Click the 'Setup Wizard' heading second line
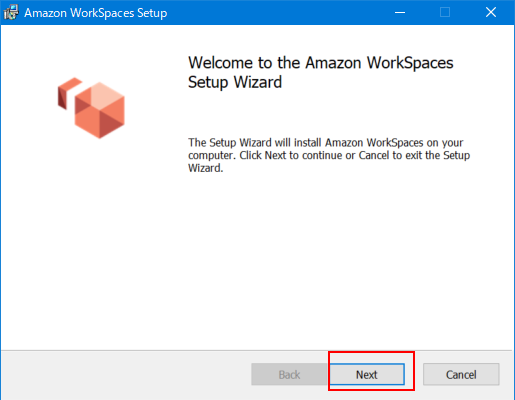This screenshot has height=400, width=515. [235, 82]
